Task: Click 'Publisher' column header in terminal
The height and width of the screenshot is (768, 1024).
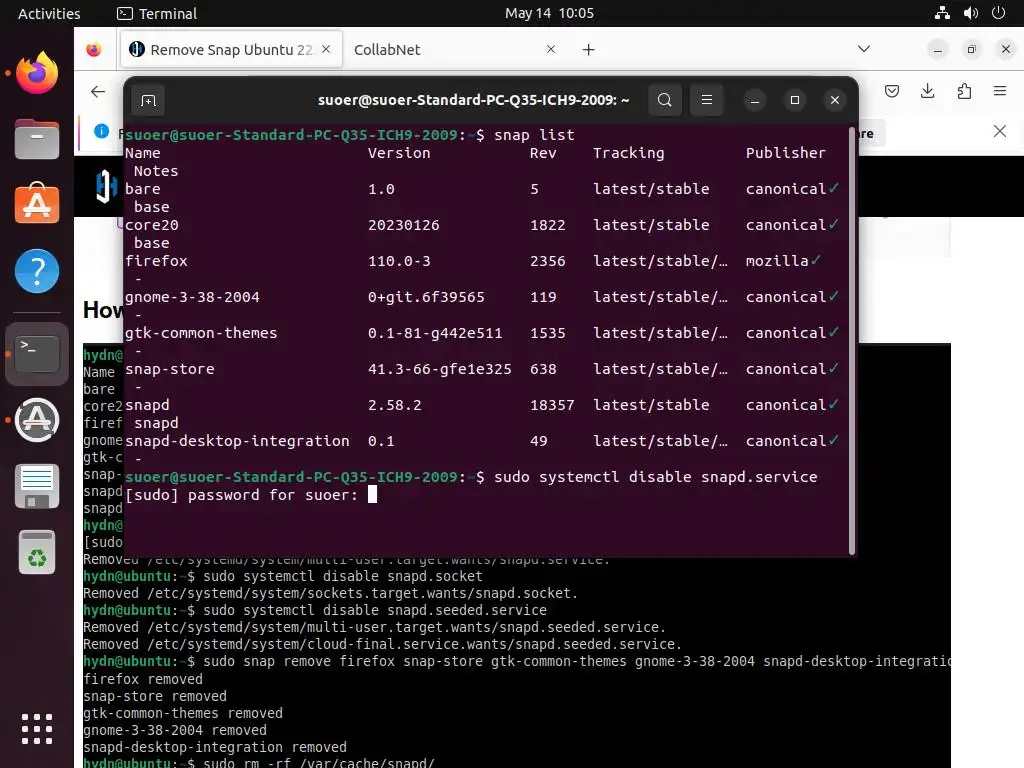Action: (786, 153)
